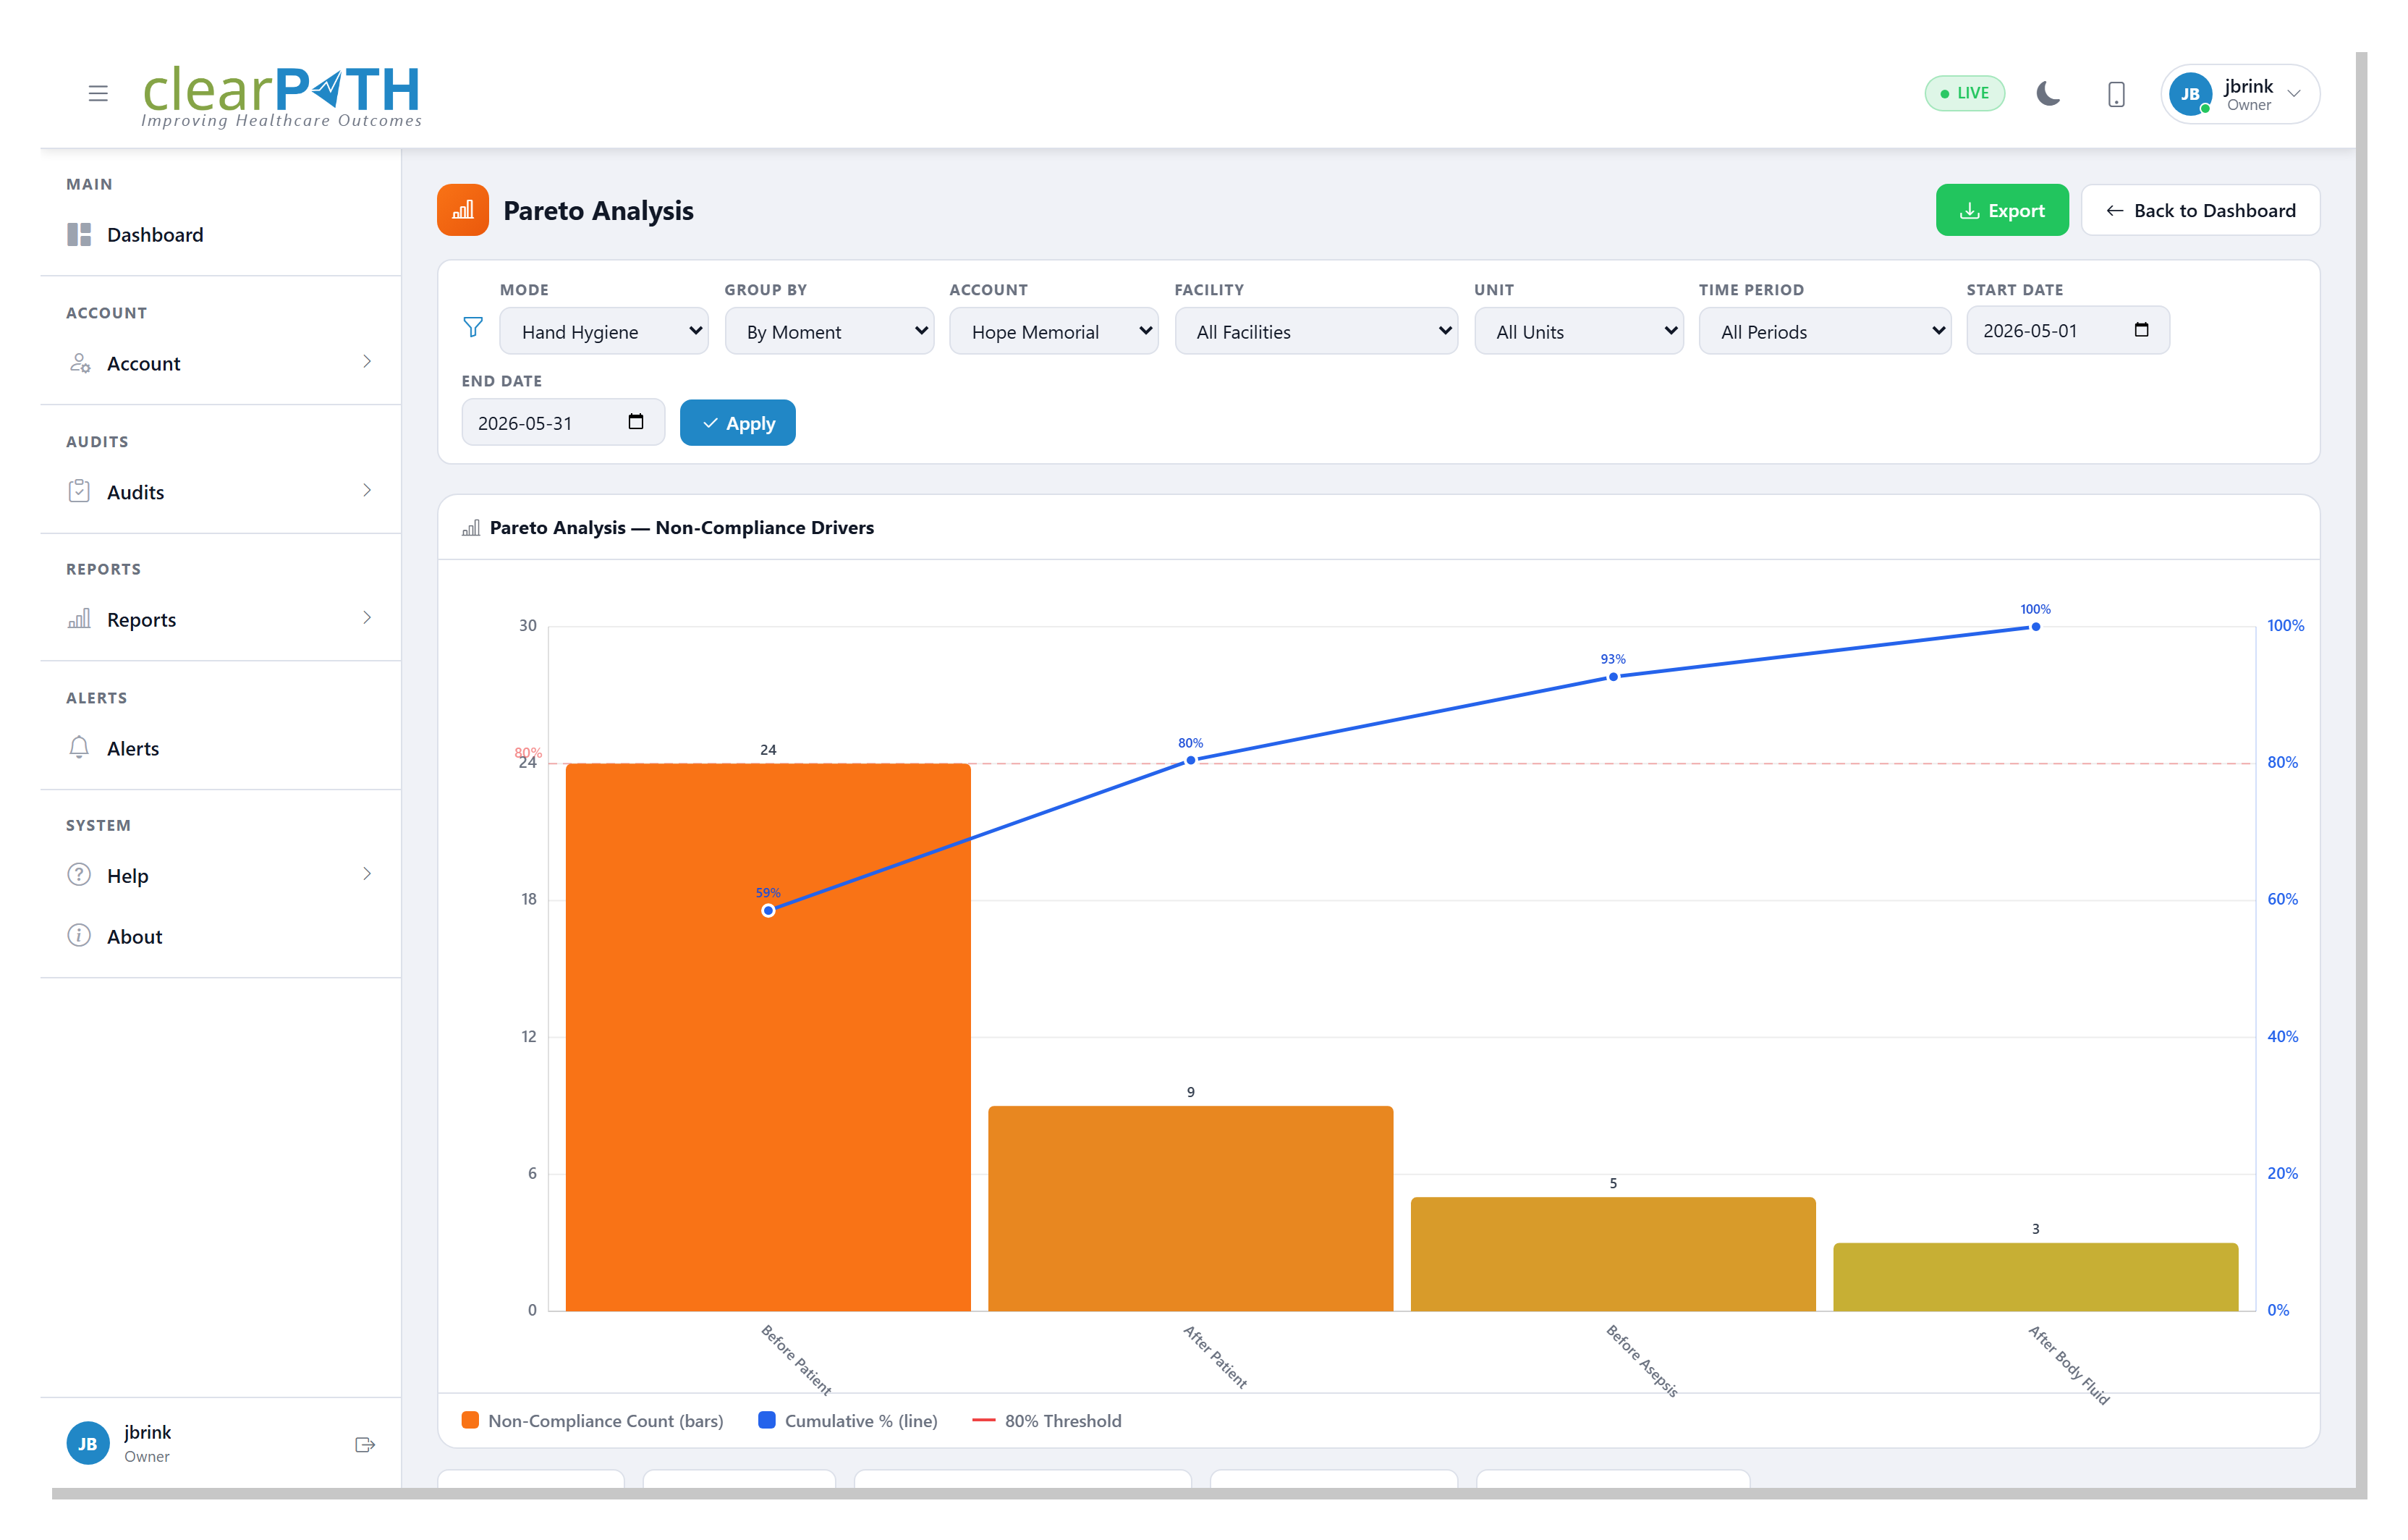Click the Before Patient bar
Screen dimensions: 2408x1540
768,1037
